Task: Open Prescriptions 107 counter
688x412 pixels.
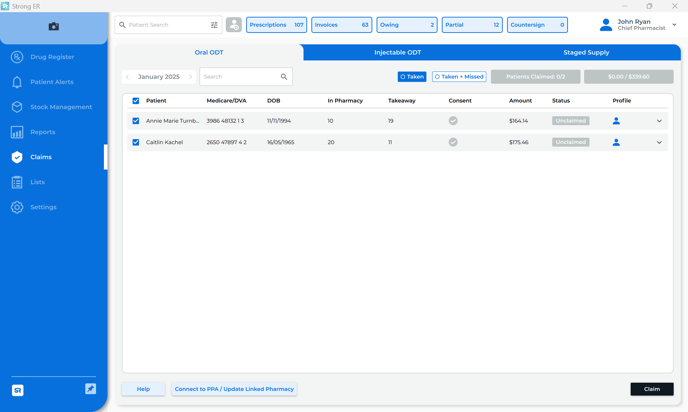Action: (276, 25)
